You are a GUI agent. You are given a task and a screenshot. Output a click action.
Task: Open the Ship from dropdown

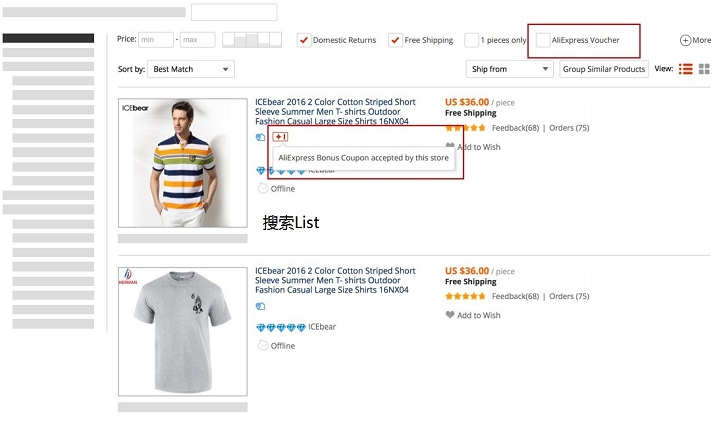(x=509, y=69)
